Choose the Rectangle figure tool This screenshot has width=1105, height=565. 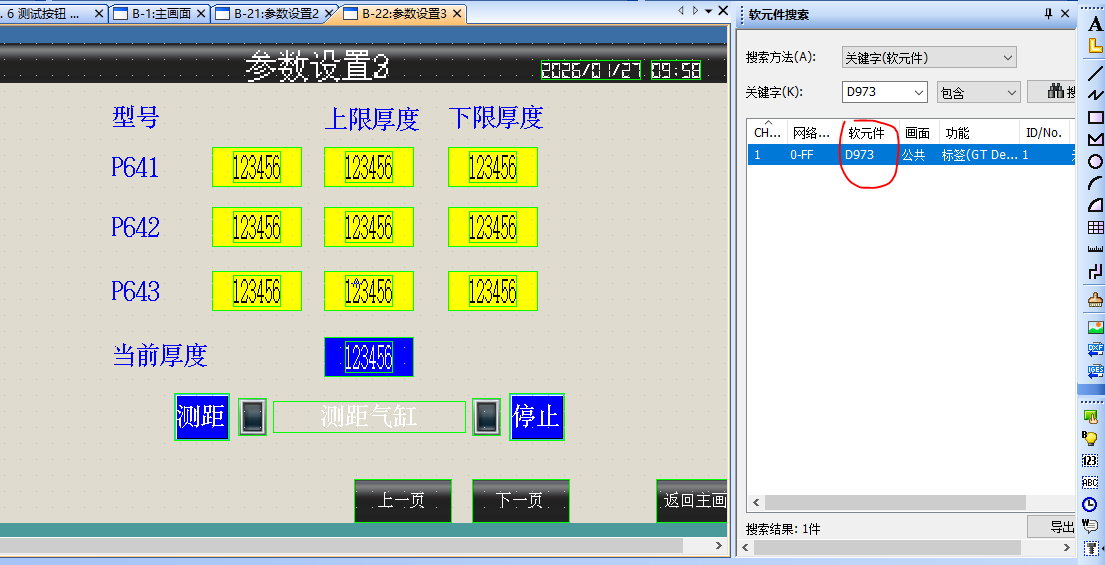[1095, 117]
